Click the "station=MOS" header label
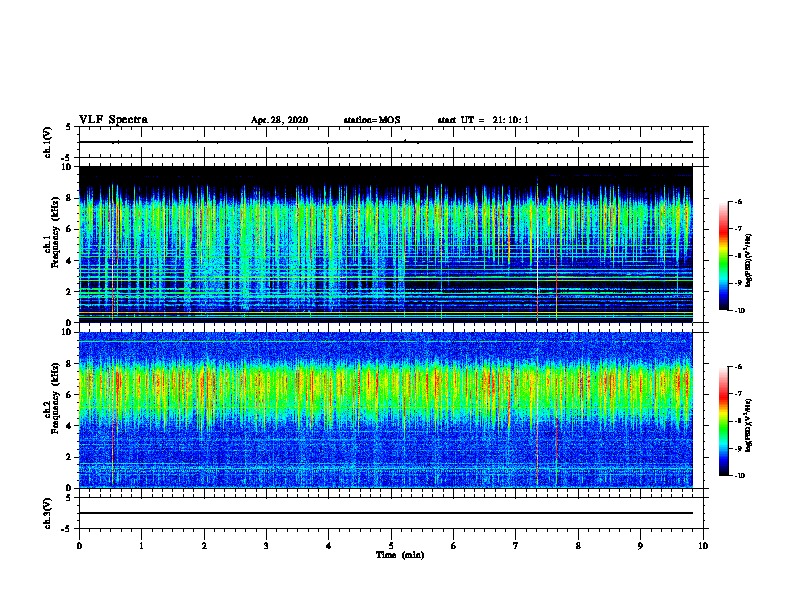Viewport: 792px width, 612px height. (372, 120)
